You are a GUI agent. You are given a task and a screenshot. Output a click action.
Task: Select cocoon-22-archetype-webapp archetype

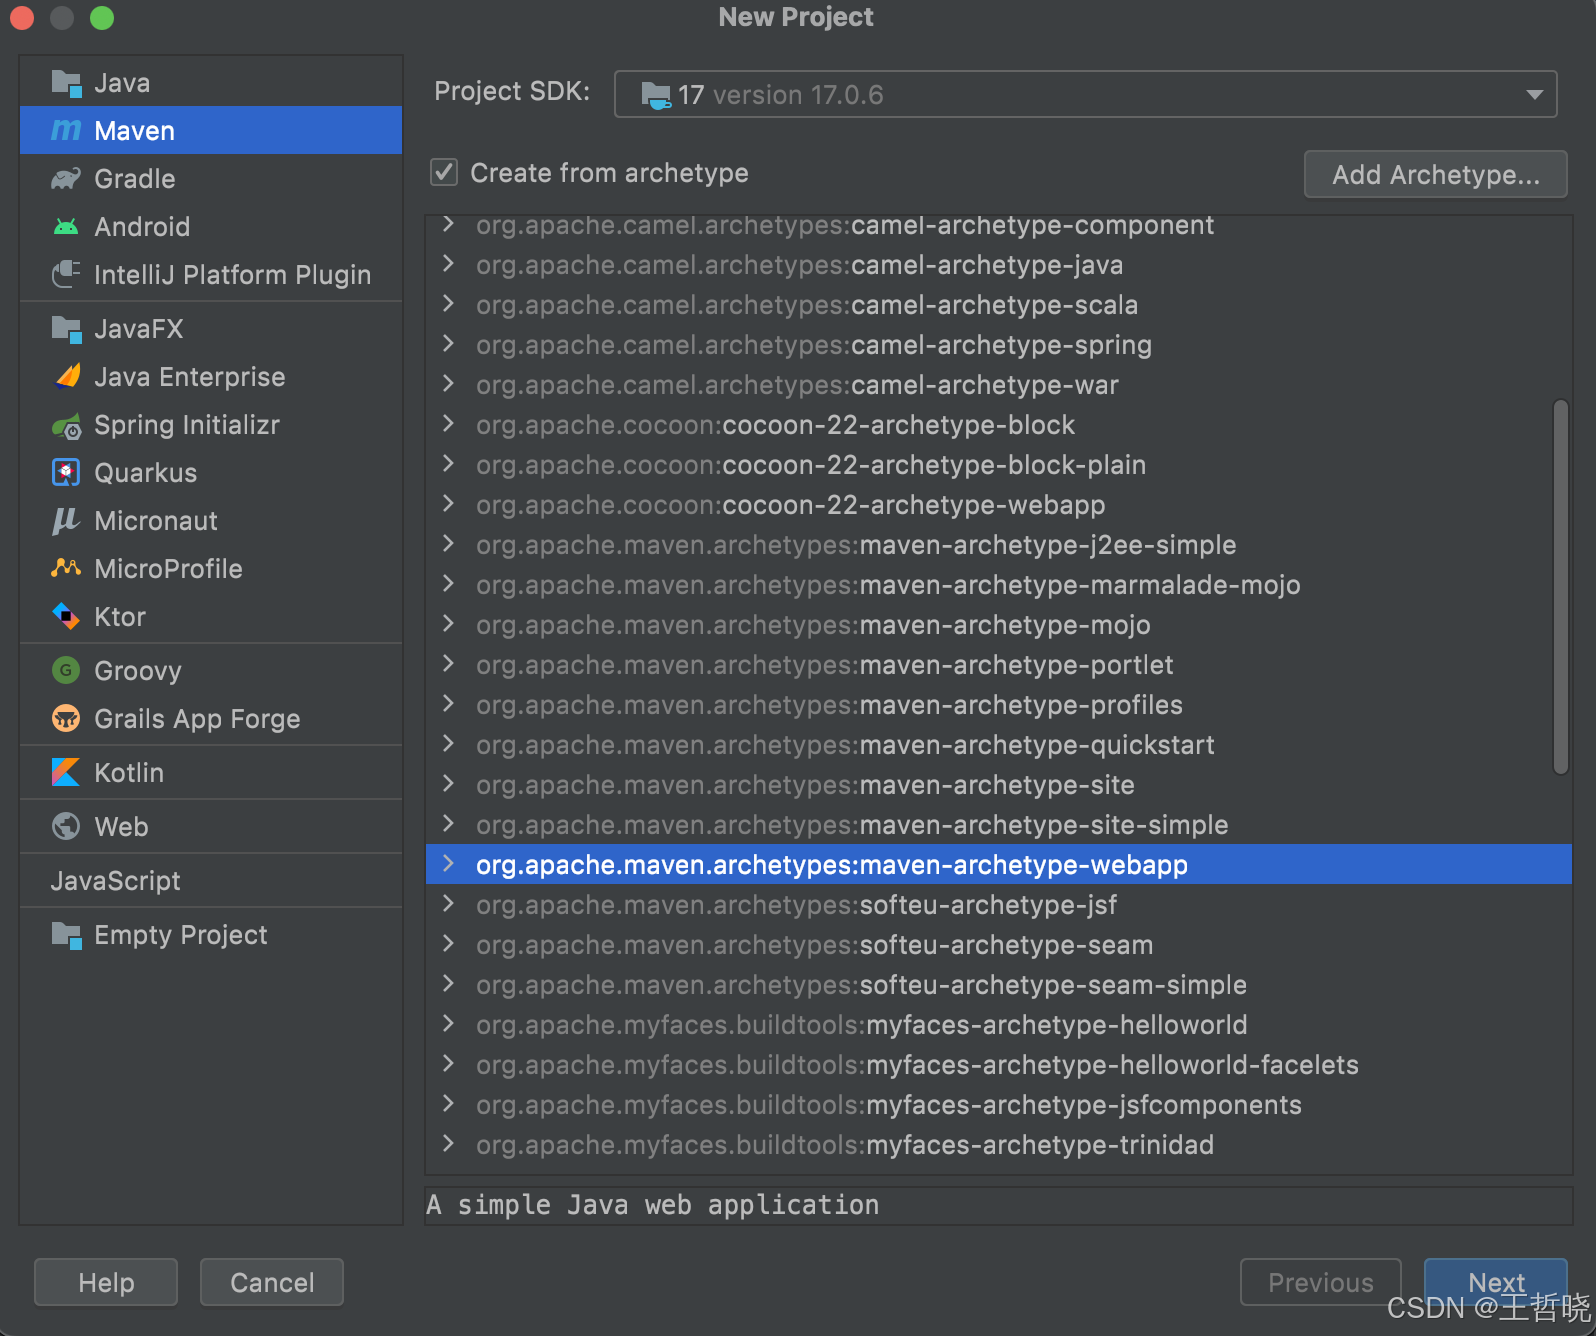(999, 505)
